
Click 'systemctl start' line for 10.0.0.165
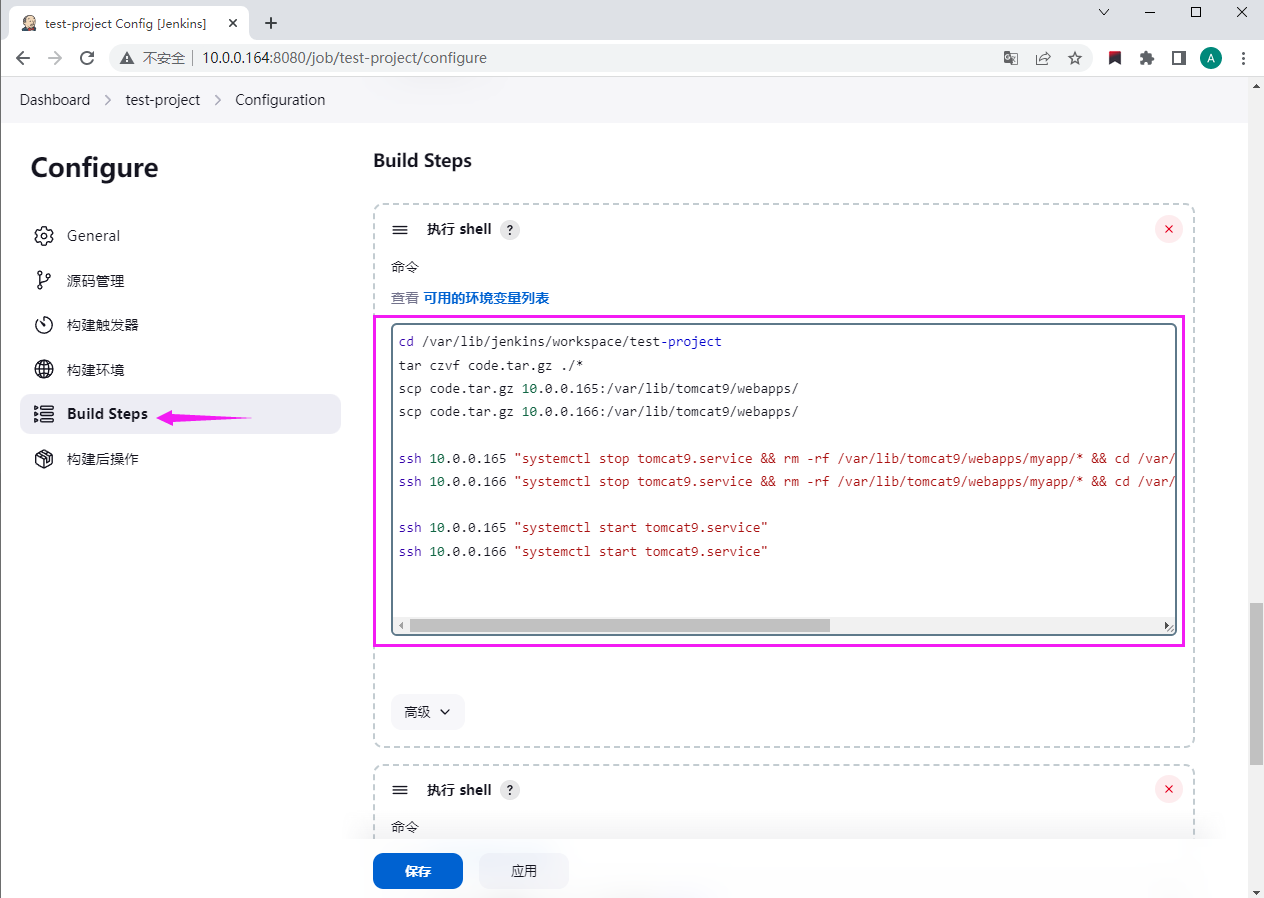[583, 527]
